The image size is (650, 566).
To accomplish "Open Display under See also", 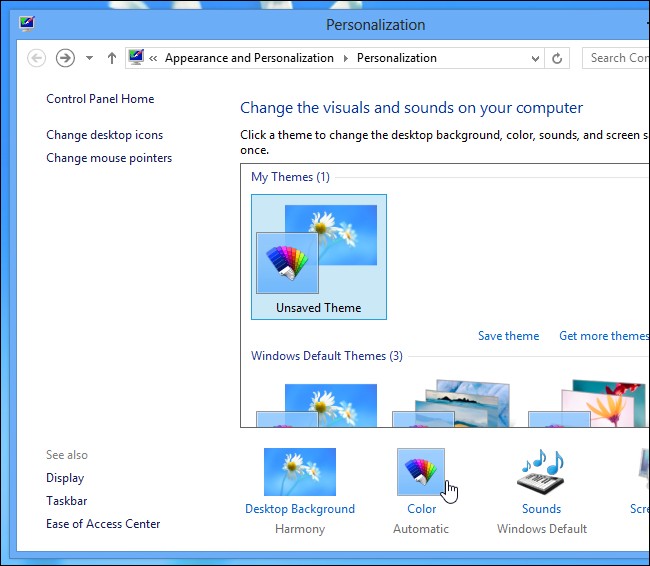I will point(65,478).
